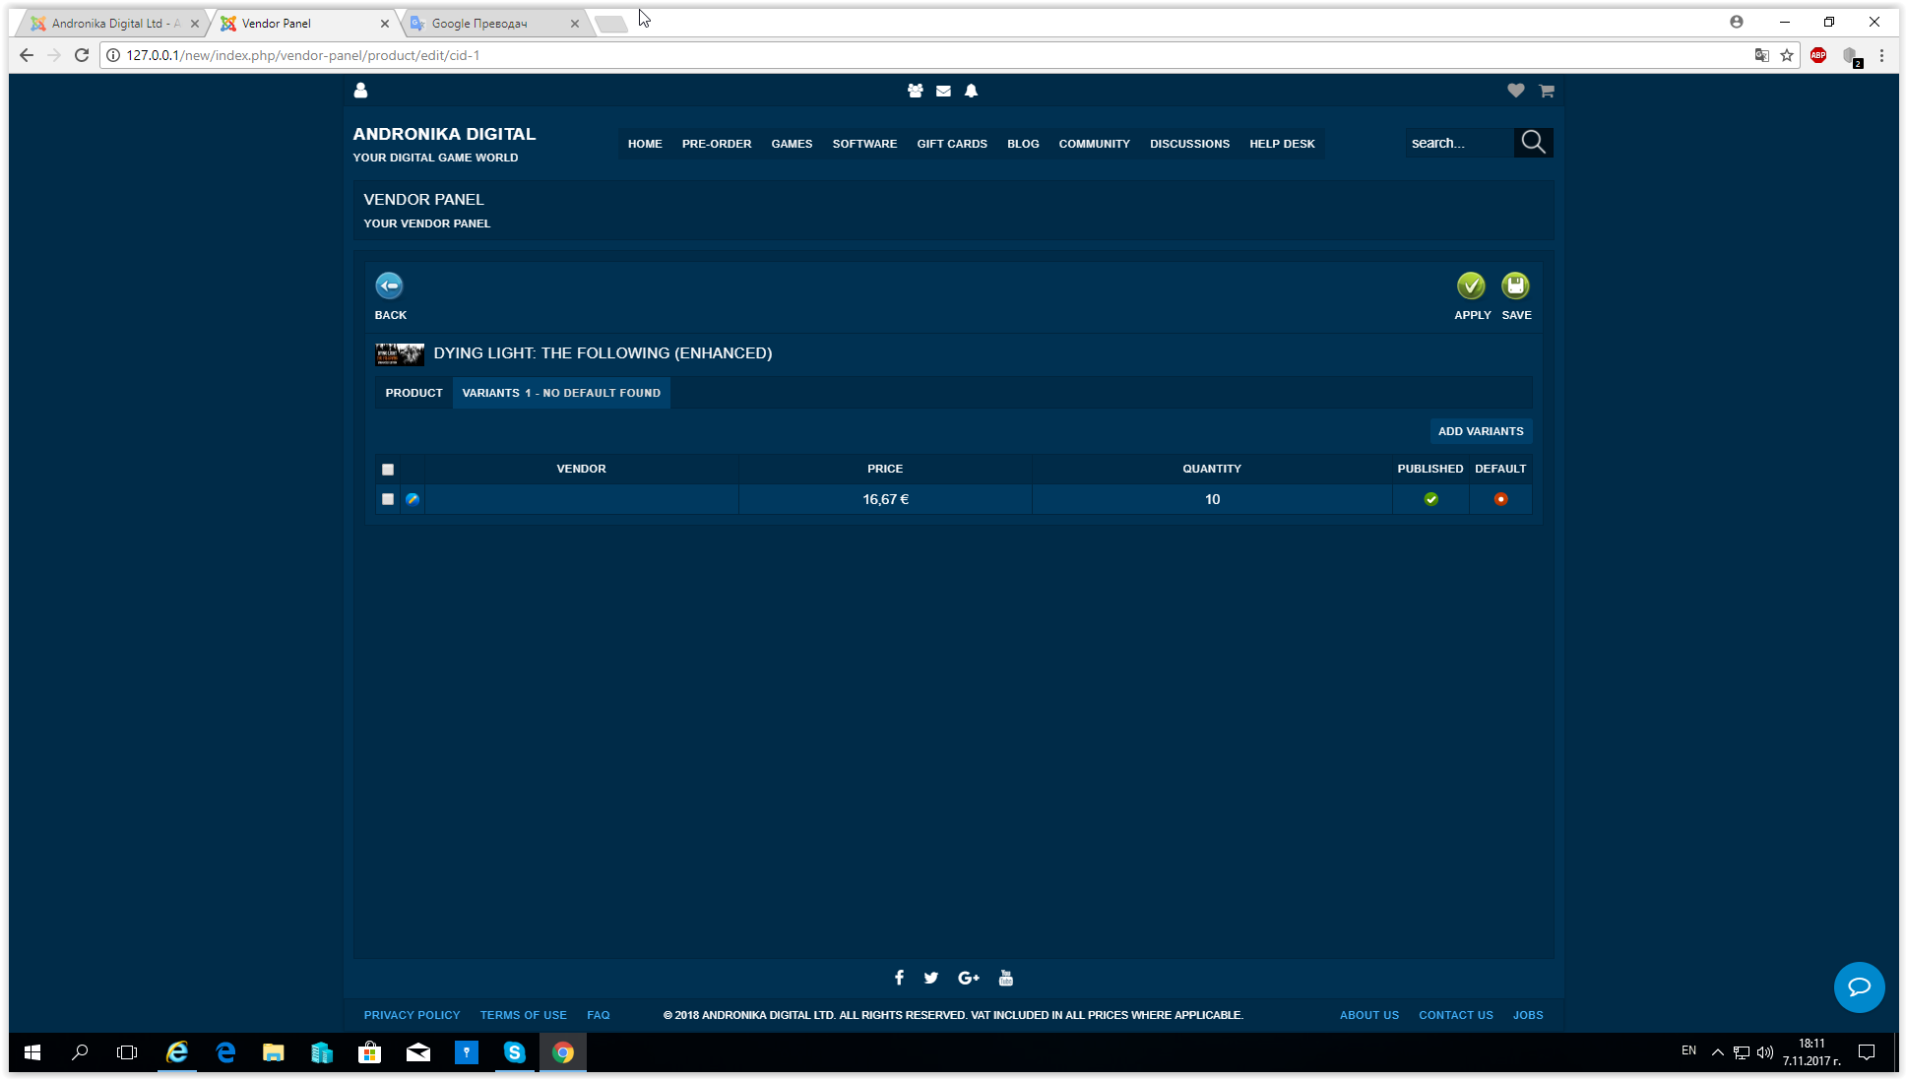Screen dimensions: 1906x1080
Task: Sort by the Price column header
Action: click(x=885, y=469)
